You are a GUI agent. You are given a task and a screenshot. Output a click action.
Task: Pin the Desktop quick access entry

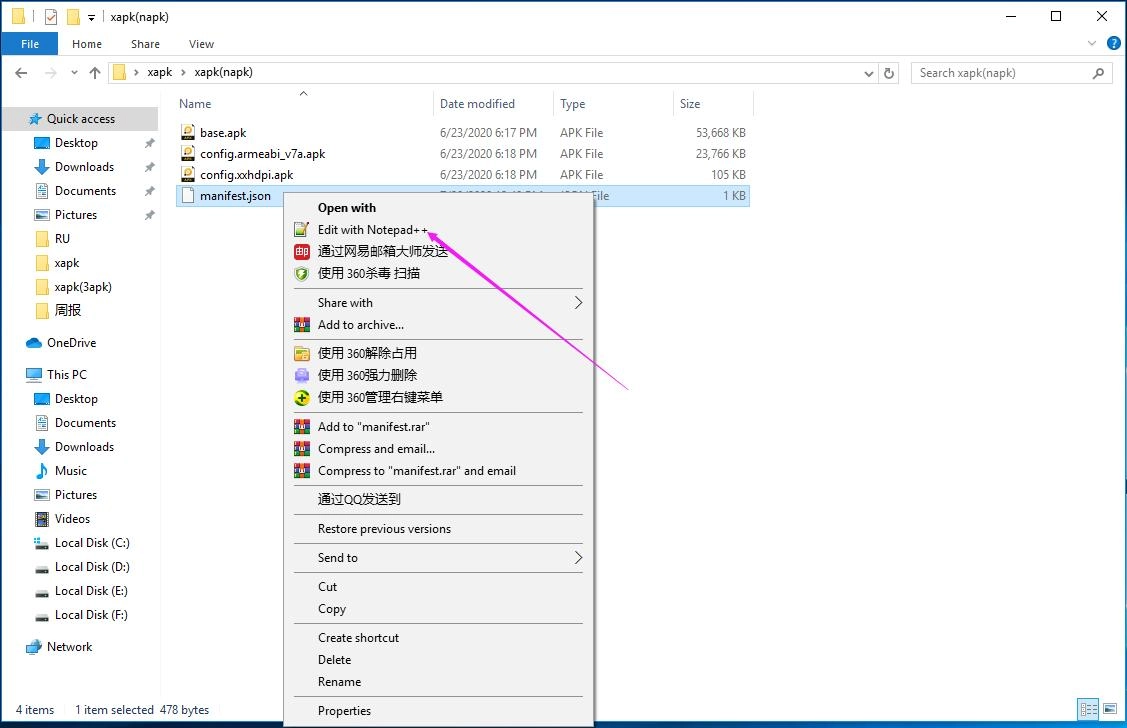[x=148, y=142]
